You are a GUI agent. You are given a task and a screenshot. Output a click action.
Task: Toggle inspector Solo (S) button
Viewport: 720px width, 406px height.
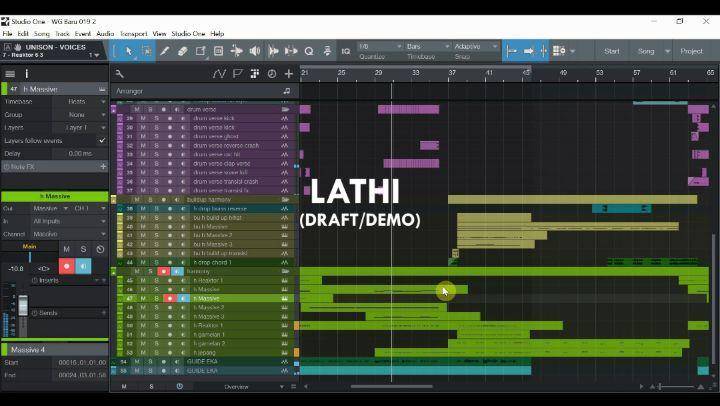point(83,249)
